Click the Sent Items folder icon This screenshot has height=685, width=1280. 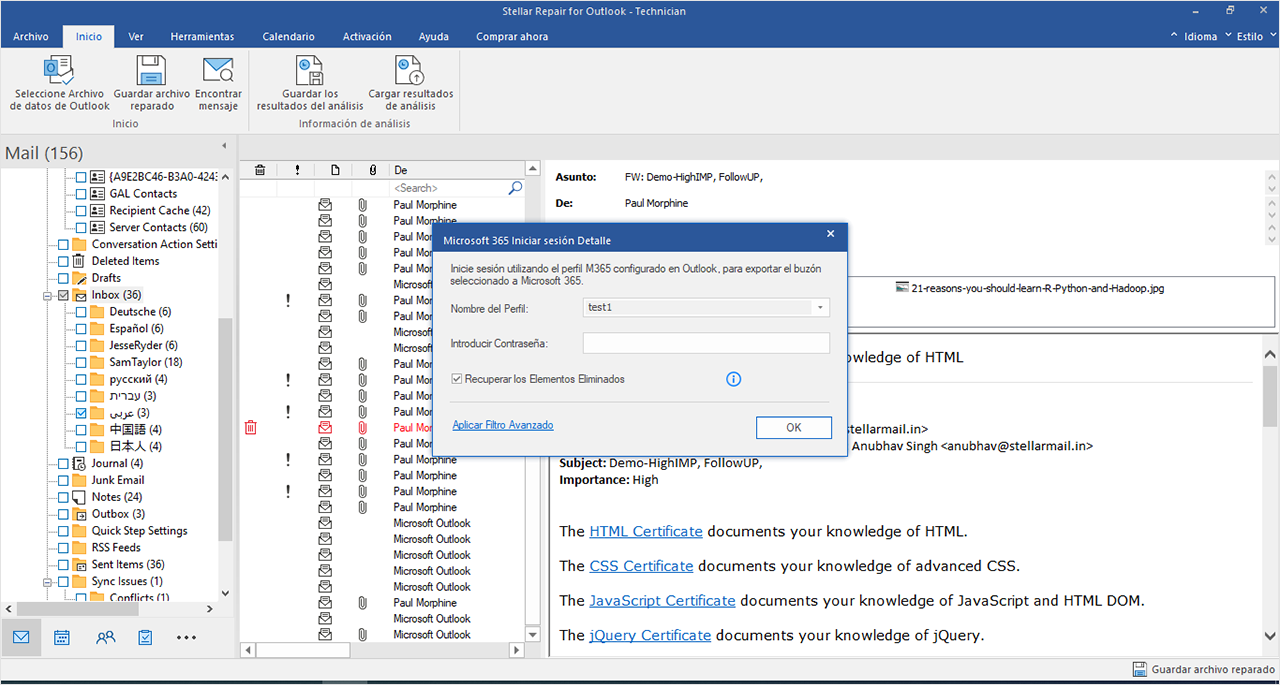click(79, 564)
